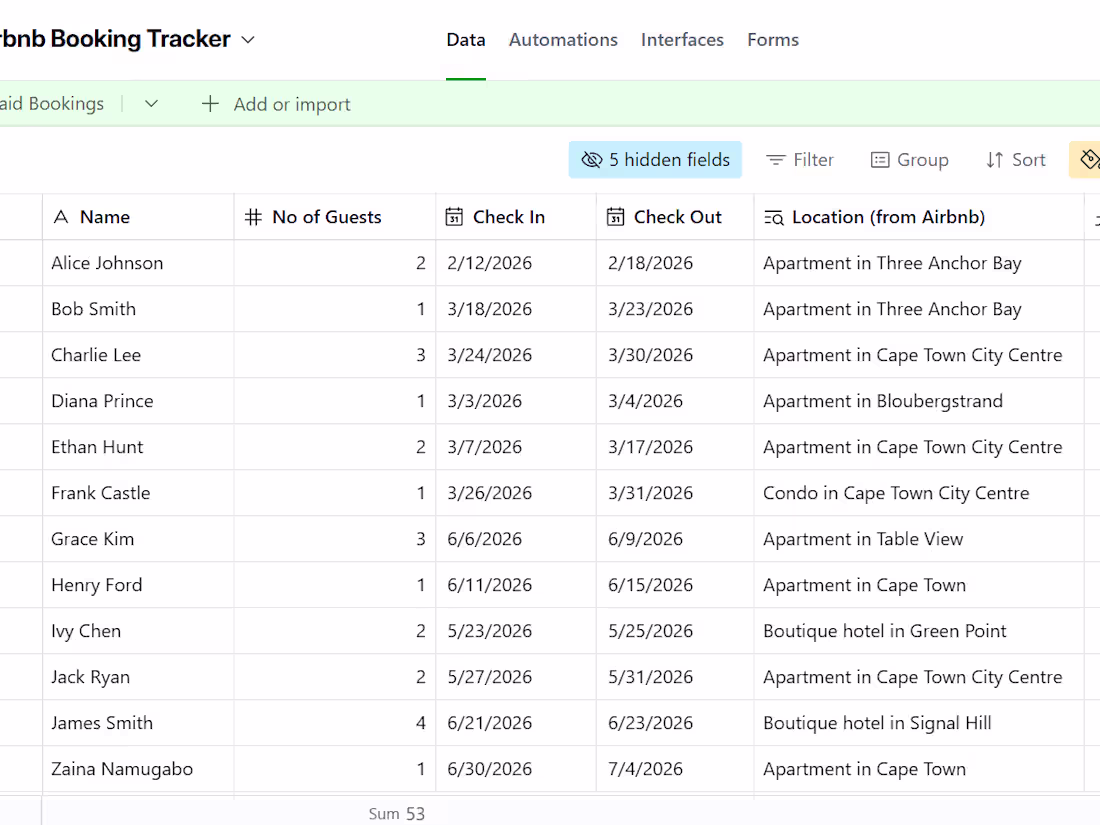The image size is (1100, 825).
Task: Click the text type icon in Name header
Action: (x=61, y=217)
